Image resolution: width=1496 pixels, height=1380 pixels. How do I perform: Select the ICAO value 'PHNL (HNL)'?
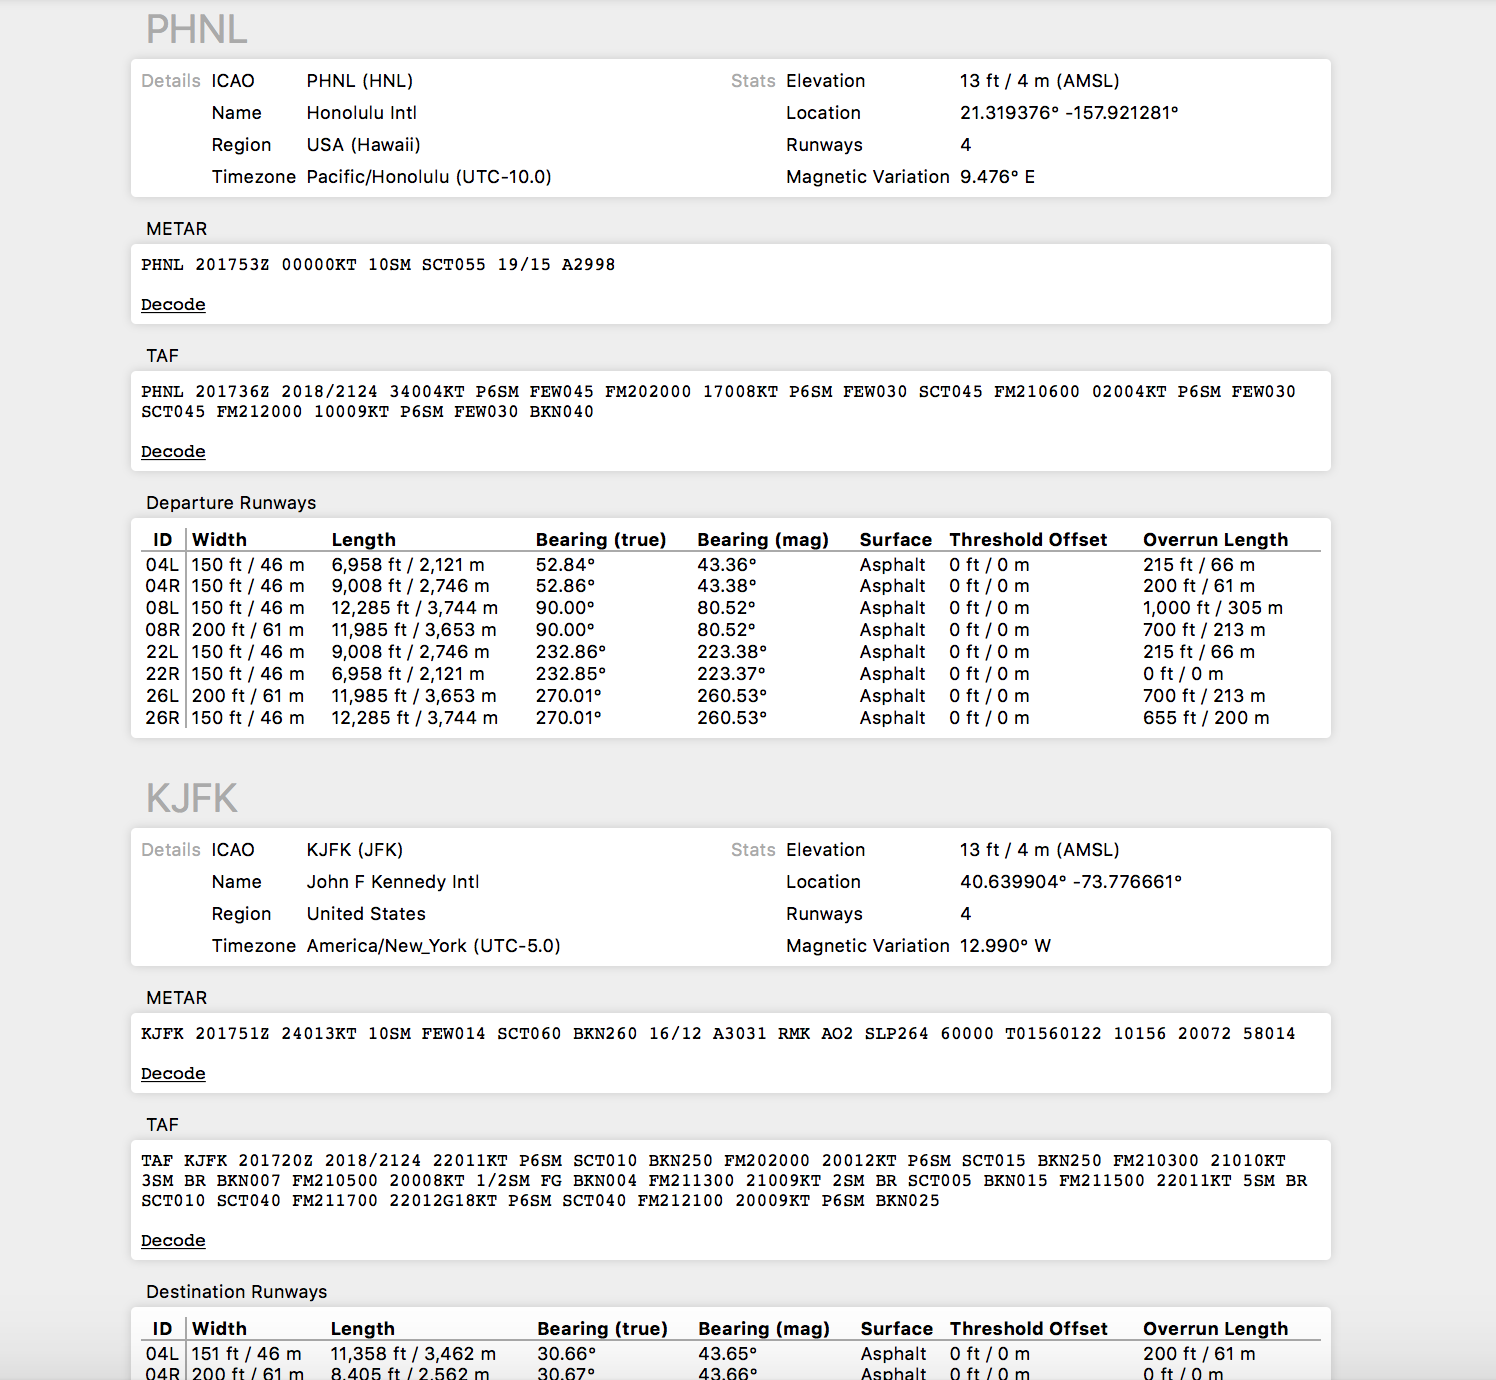[360, 81]
